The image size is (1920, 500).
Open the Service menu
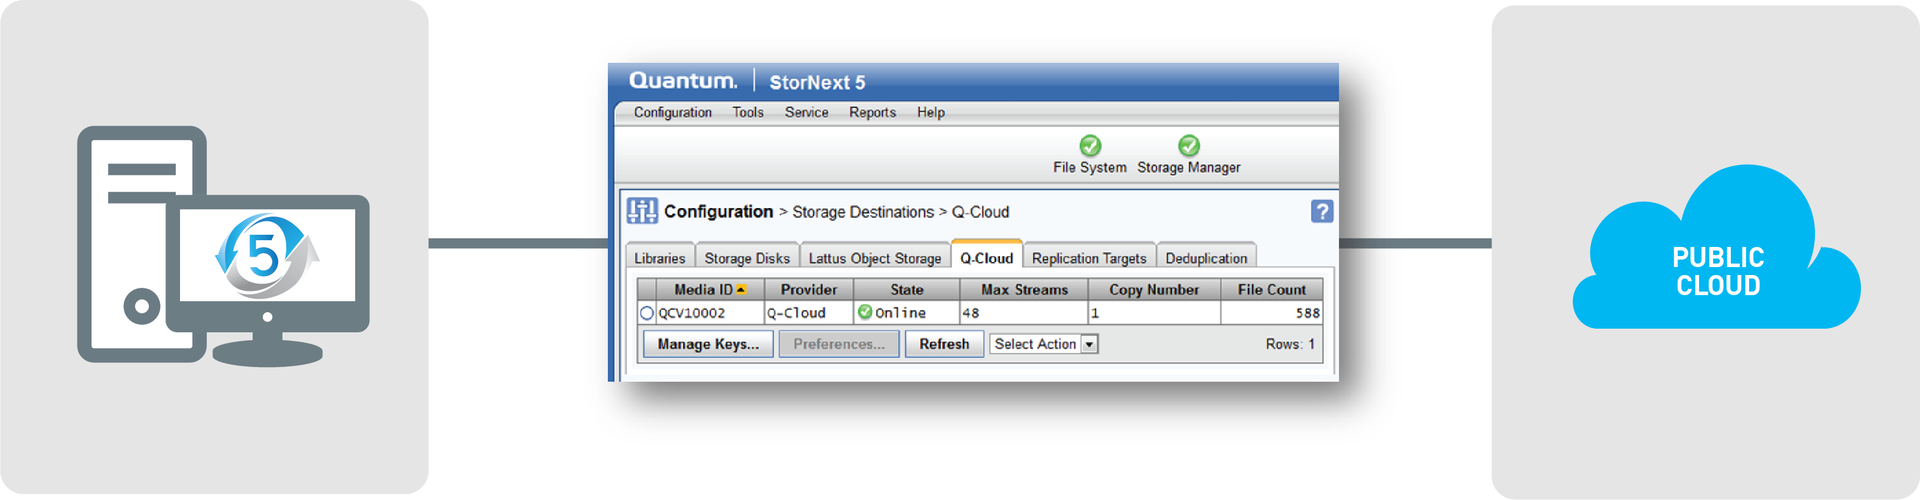pyautogui.click(x=806, y=112)
